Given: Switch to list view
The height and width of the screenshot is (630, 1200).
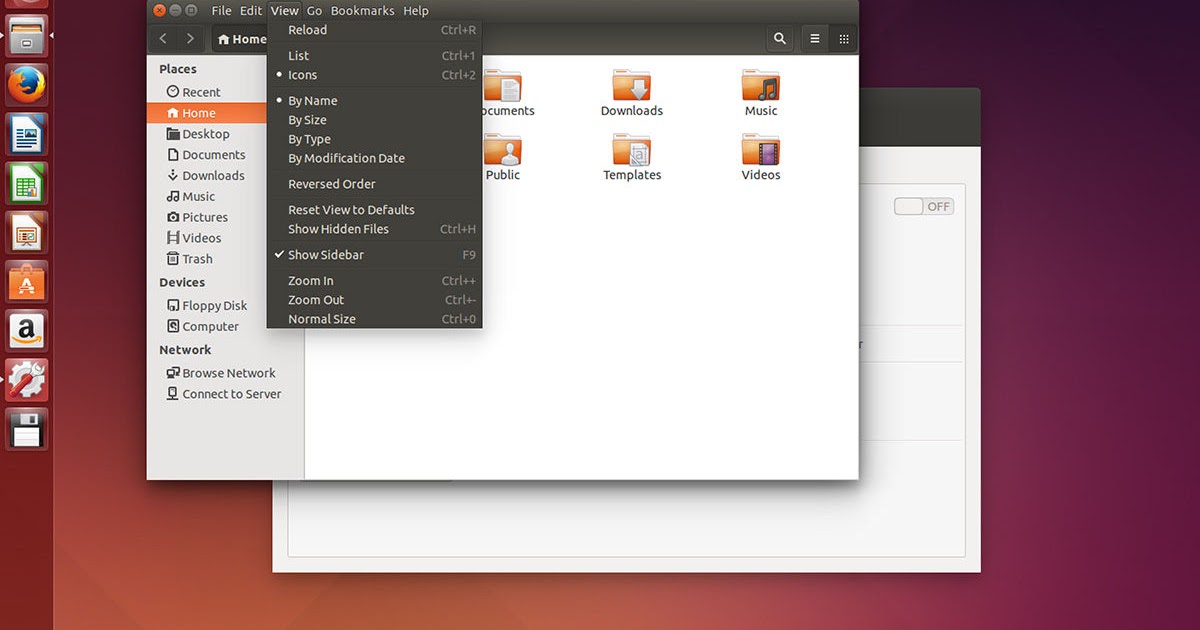Looking at the screenshot, I should [814, 38].
